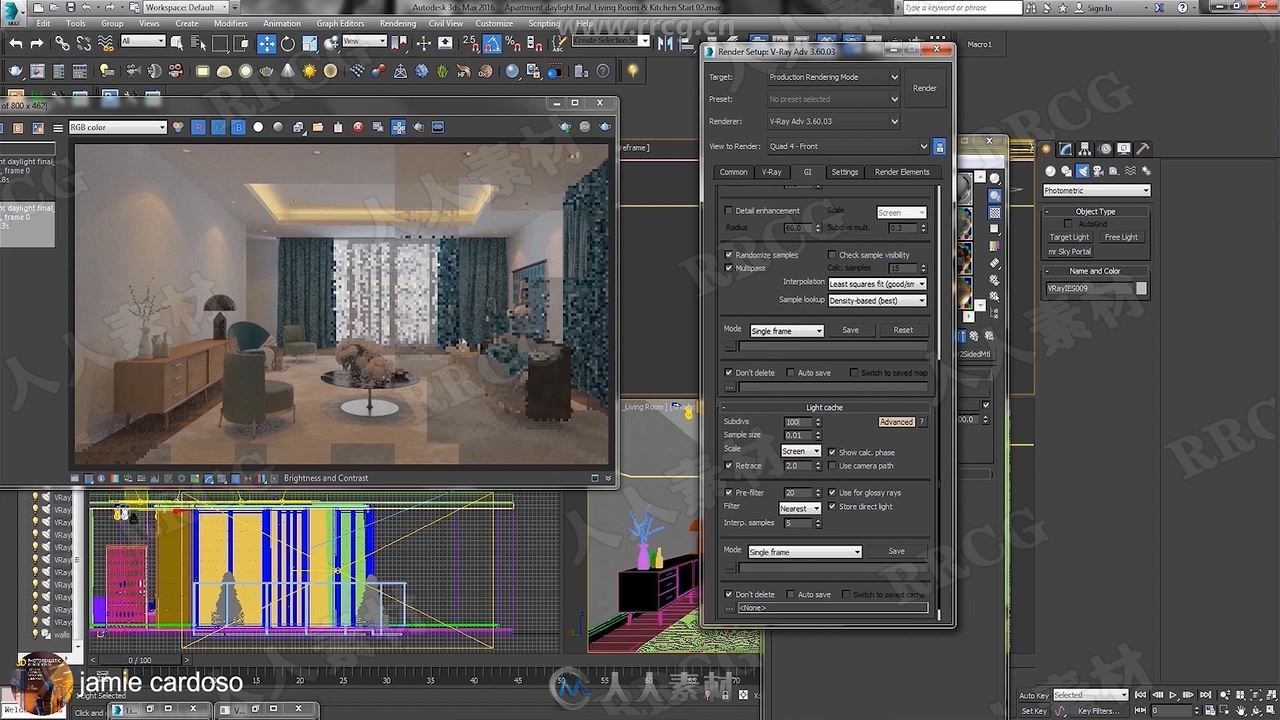
Task: Click the Free Light button
Action: pyautogui.click(x=1121, y=237)
